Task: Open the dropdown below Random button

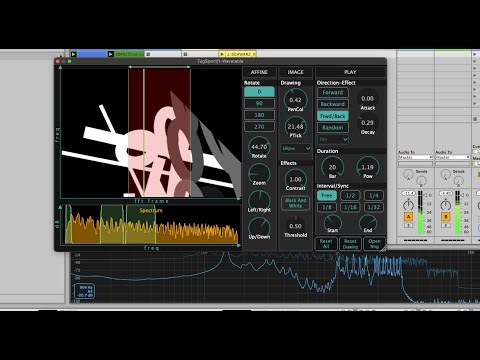Action: click(333, 139)
